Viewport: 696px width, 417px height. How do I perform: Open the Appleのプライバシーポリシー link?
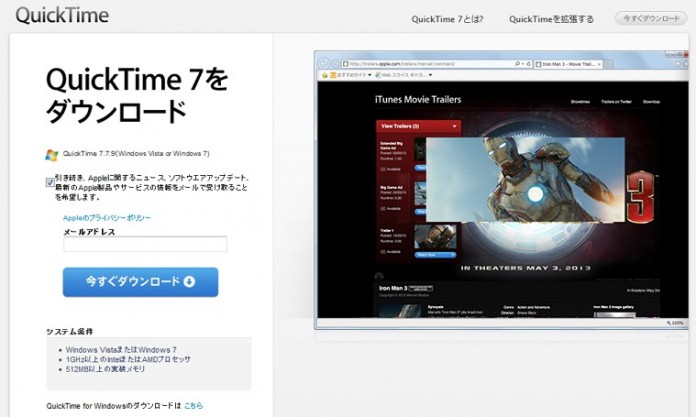pyautogui.click(x=107, y=218)
